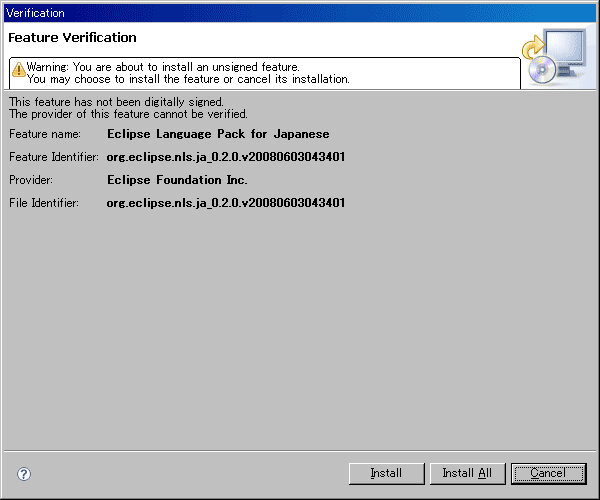Image resolution: width=600 pixels, height=500 pixels.
Task: Cancel the feature installation
Action: pyautogui.click(x=548, y=473)
